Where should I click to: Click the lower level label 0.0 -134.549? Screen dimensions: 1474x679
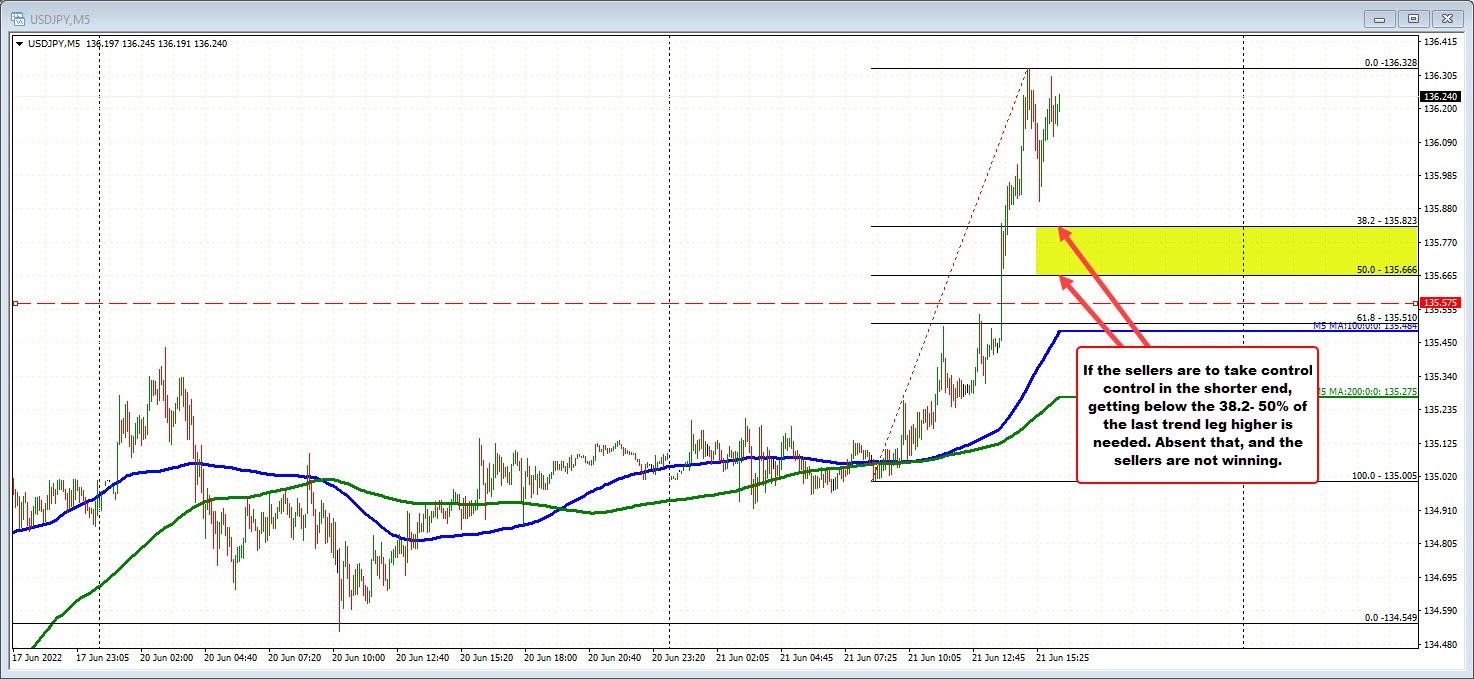[1391, 617]
